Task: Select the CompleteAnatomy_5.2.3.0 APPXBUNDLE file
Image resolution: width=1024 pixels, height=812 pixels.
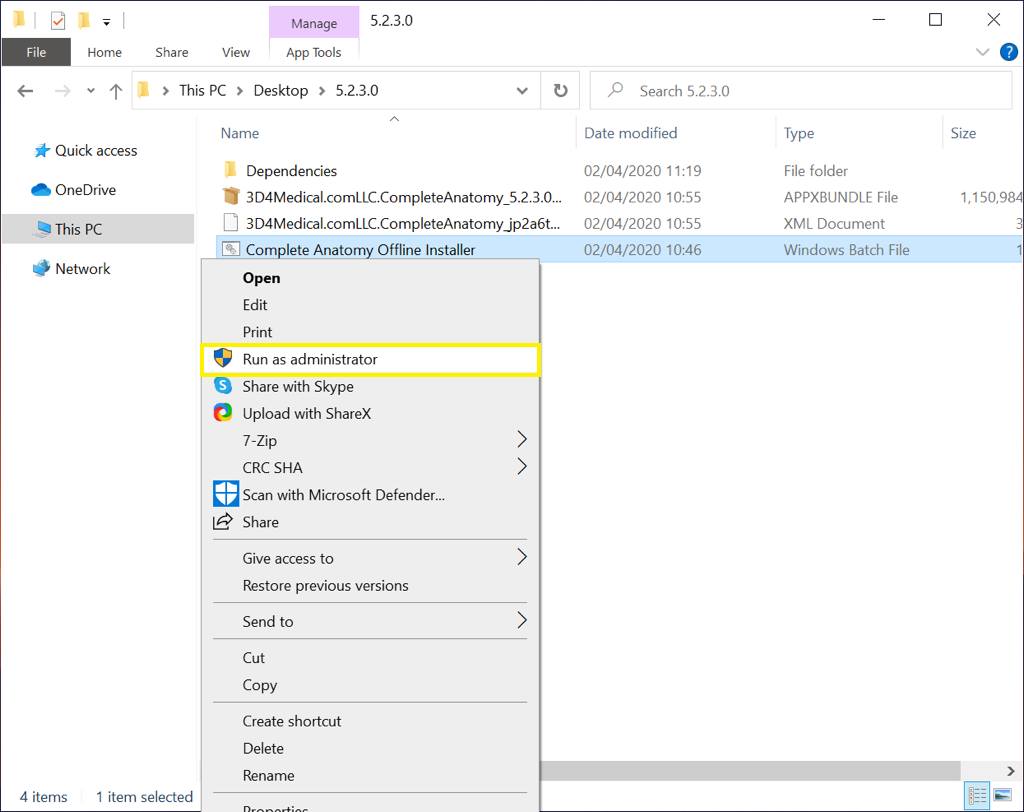Action: click(404, 197)
